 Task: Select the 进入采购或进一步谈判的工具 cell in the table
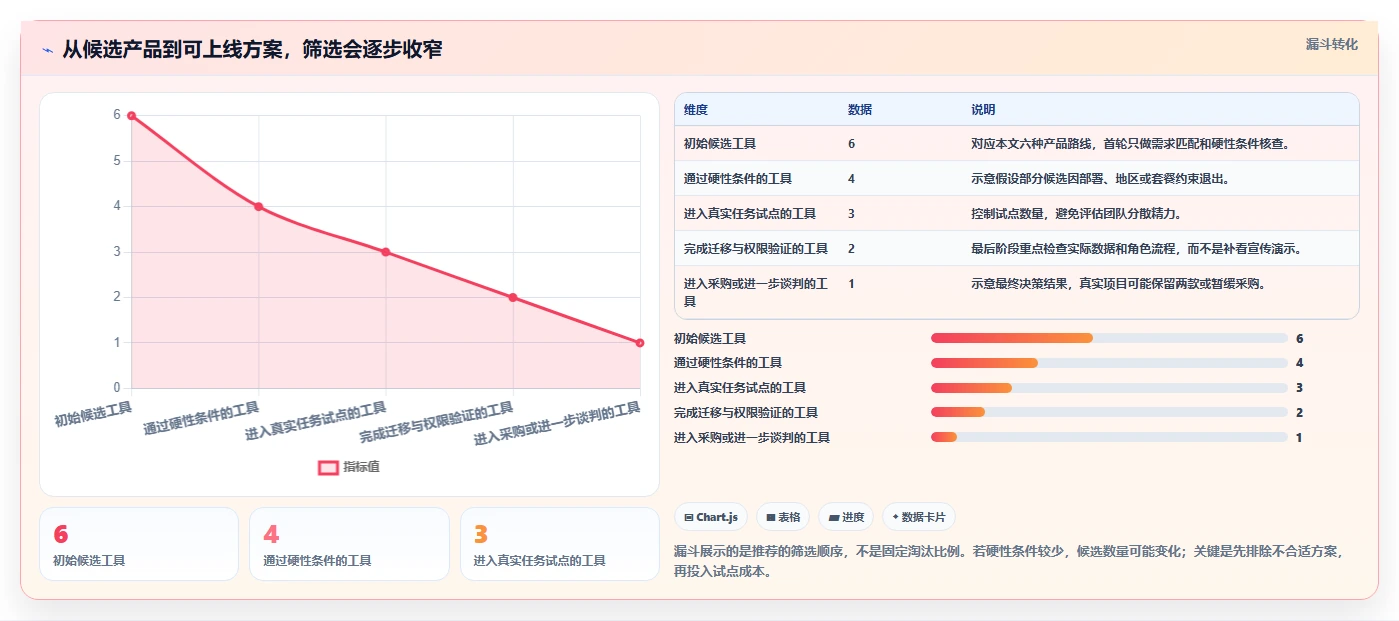pyautogui.click(x=756, y=292)
